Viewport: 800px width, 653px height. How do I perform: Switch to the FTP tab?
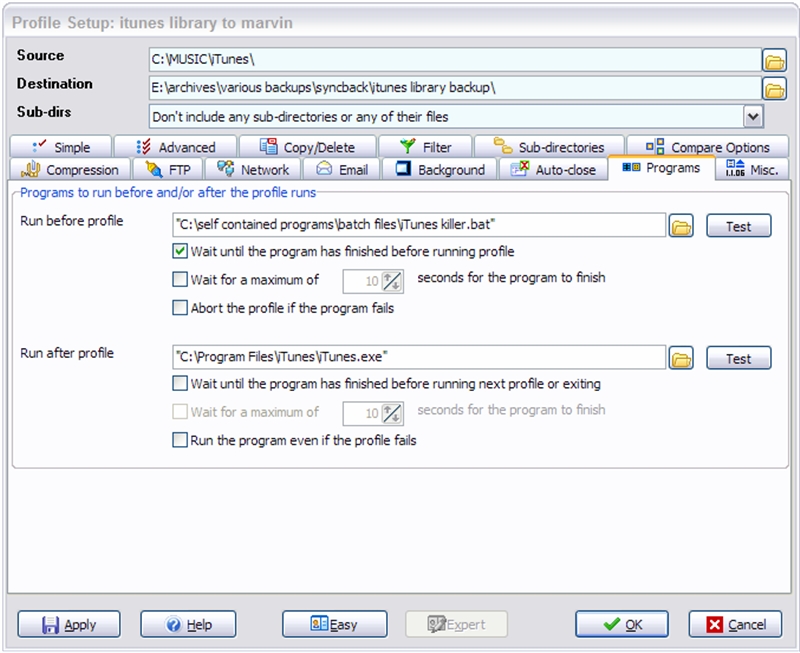(x=168, y=169)
